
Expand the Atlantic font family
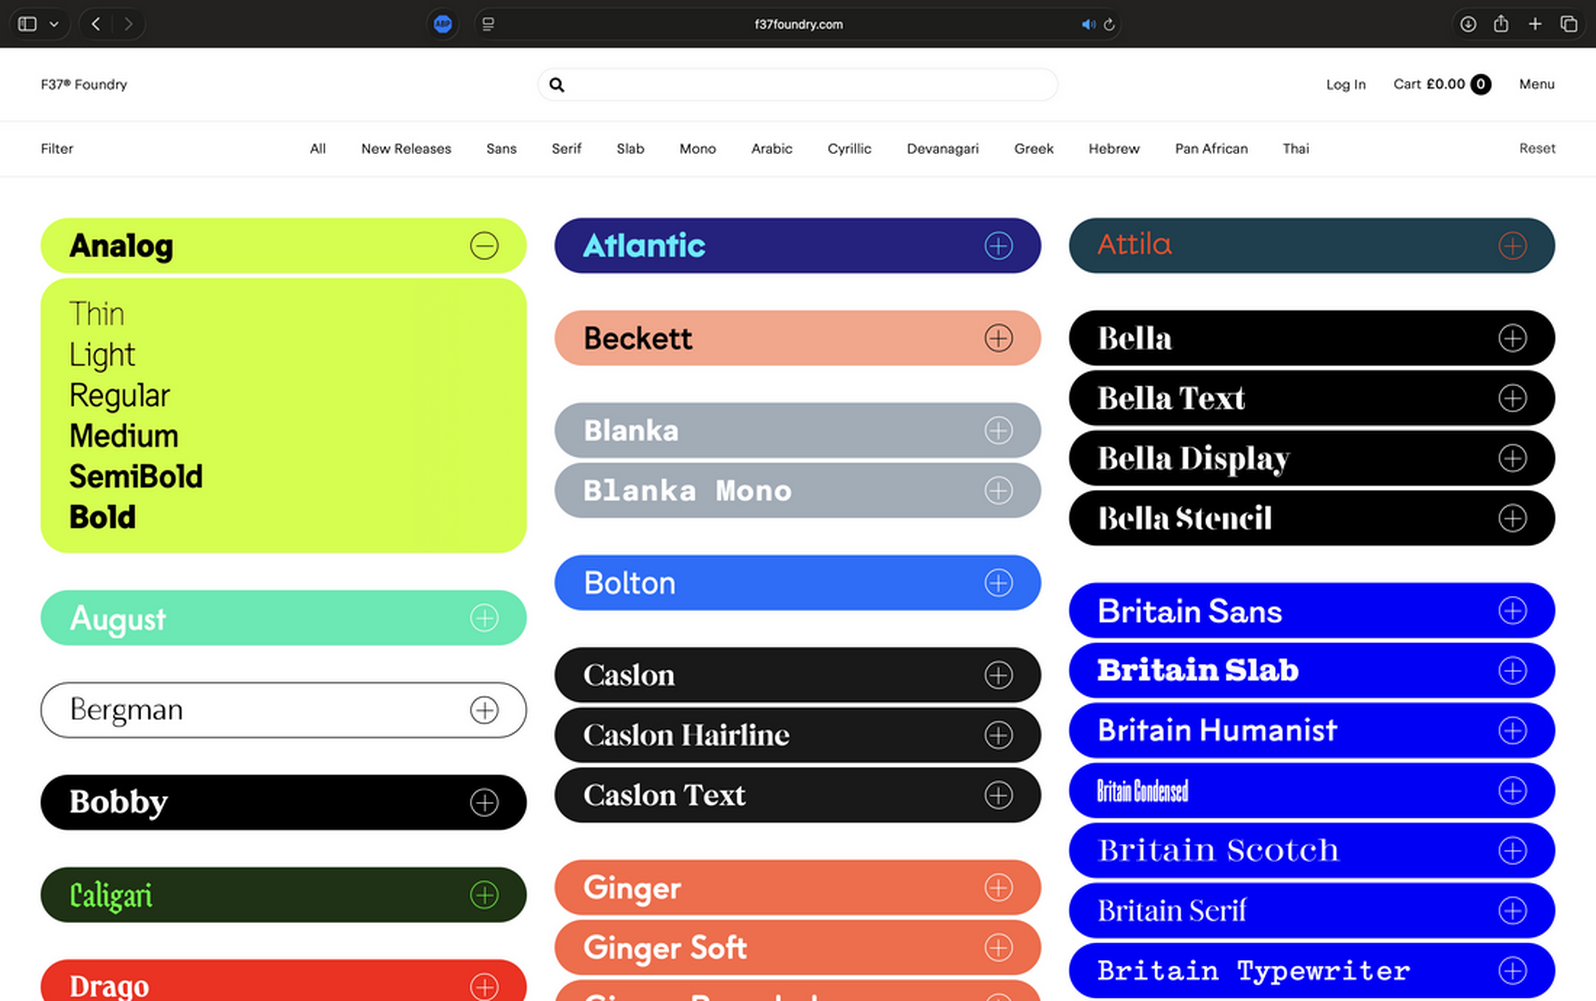(x=998, y=246)
